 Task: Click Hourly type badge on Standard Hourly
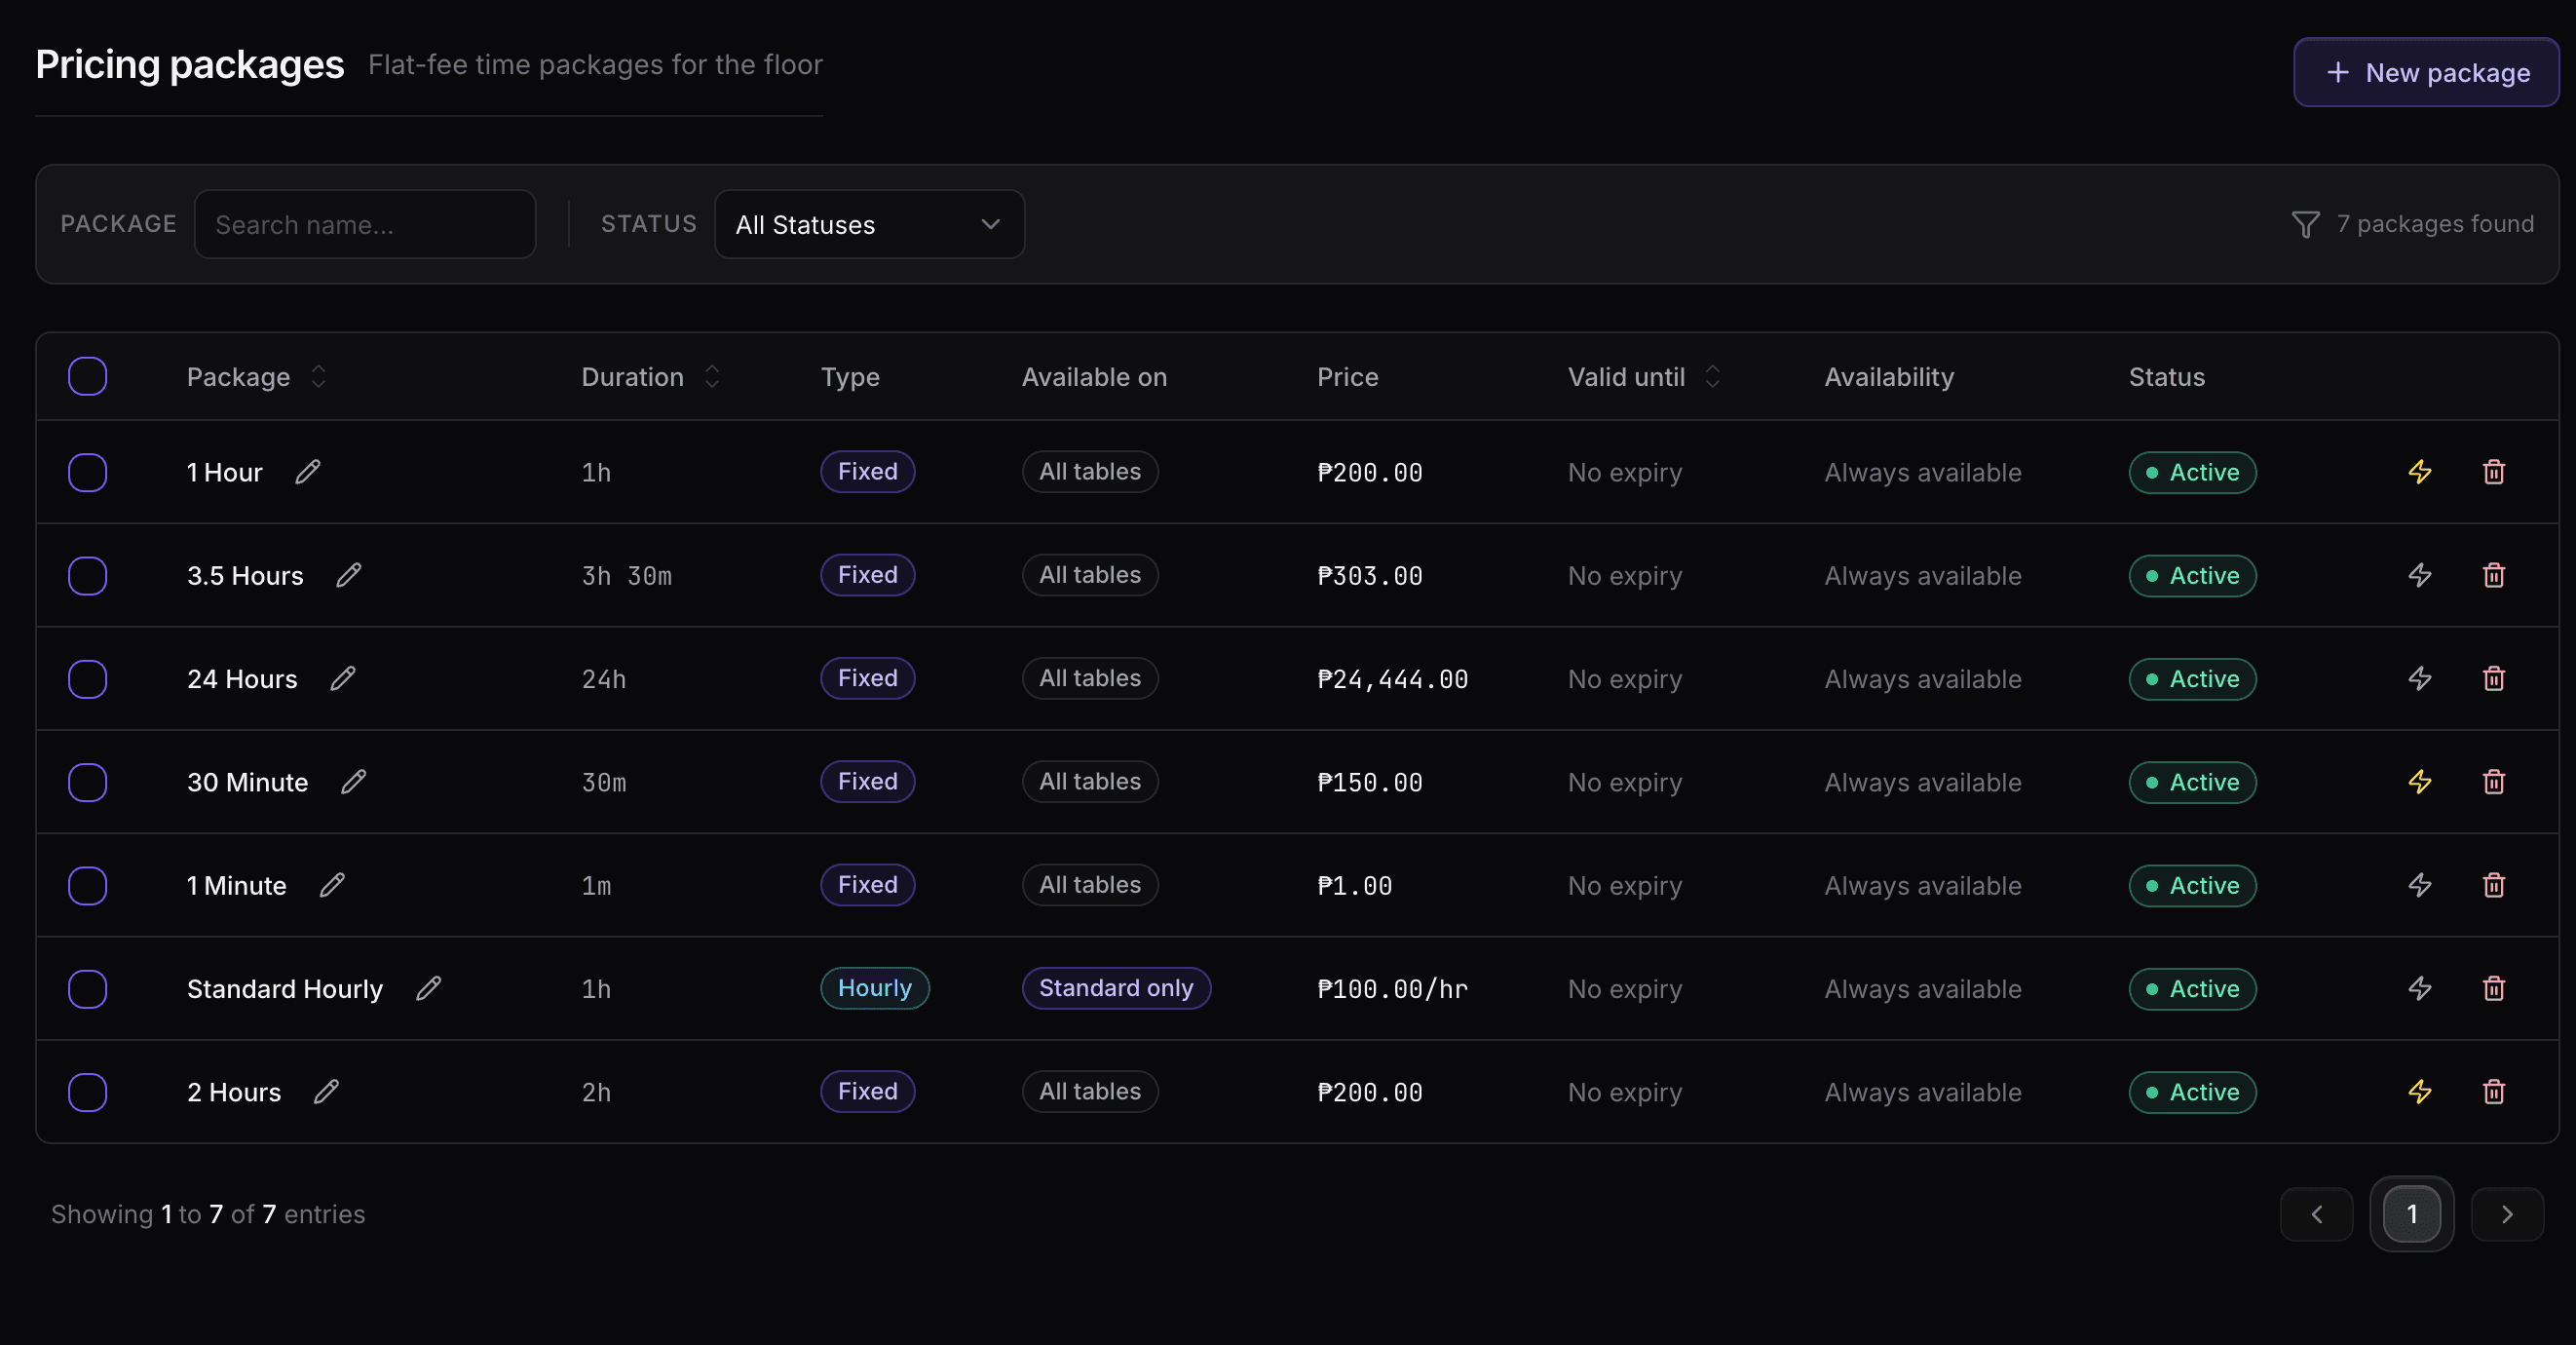pyautogui.click(x=875, y=988)
